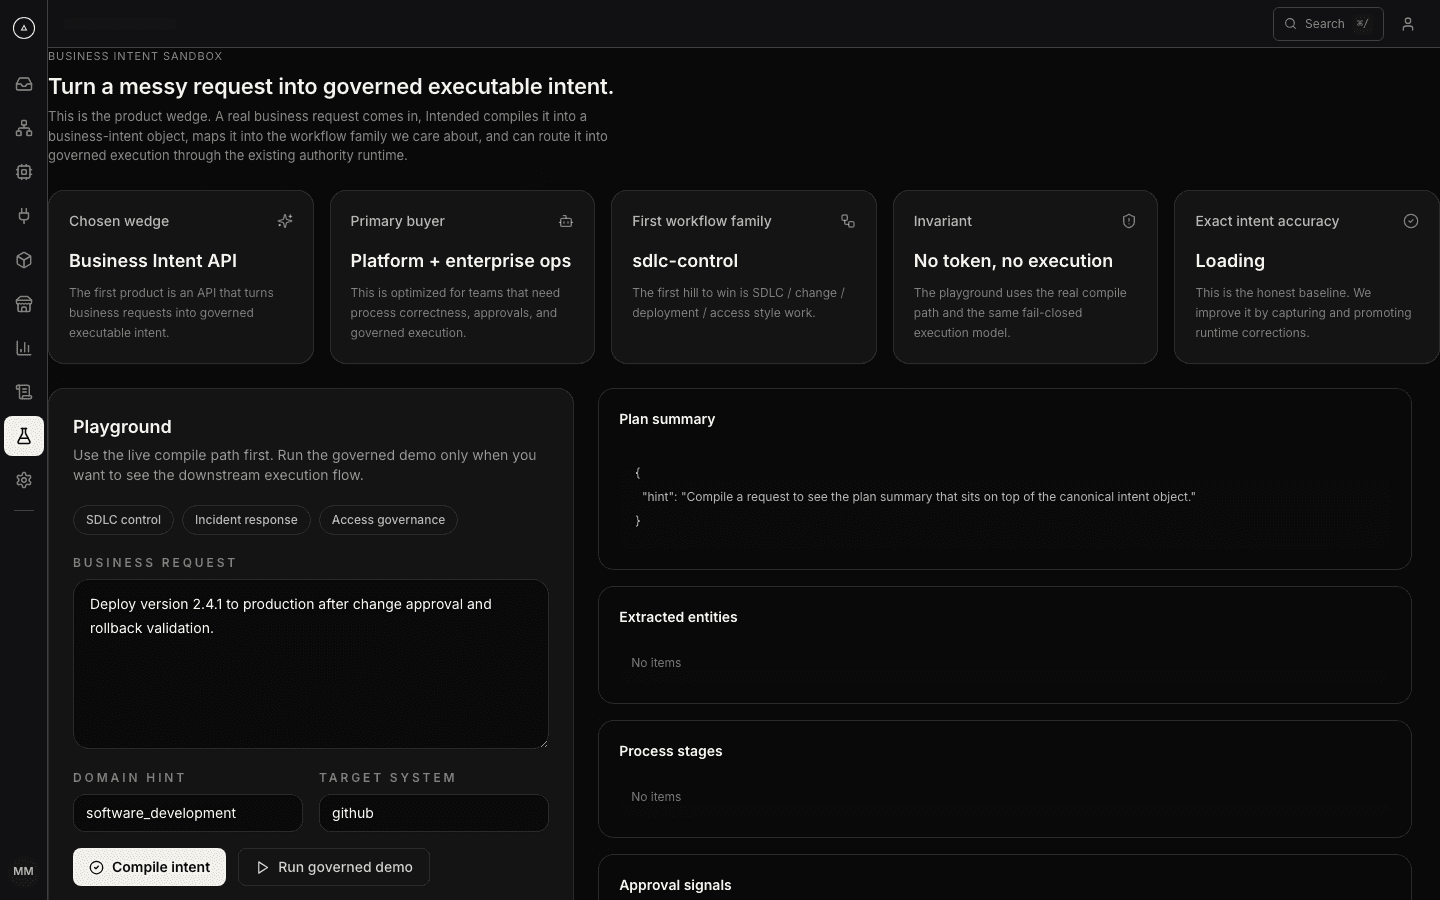This screenshot has width=1440, height=900.
Task: Click the Playground heading
Action: click(122, 427)
